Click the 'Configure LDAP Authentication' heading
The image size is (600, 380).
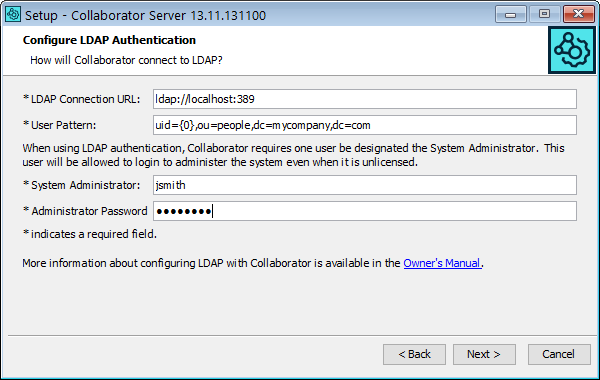click(109, 40)
